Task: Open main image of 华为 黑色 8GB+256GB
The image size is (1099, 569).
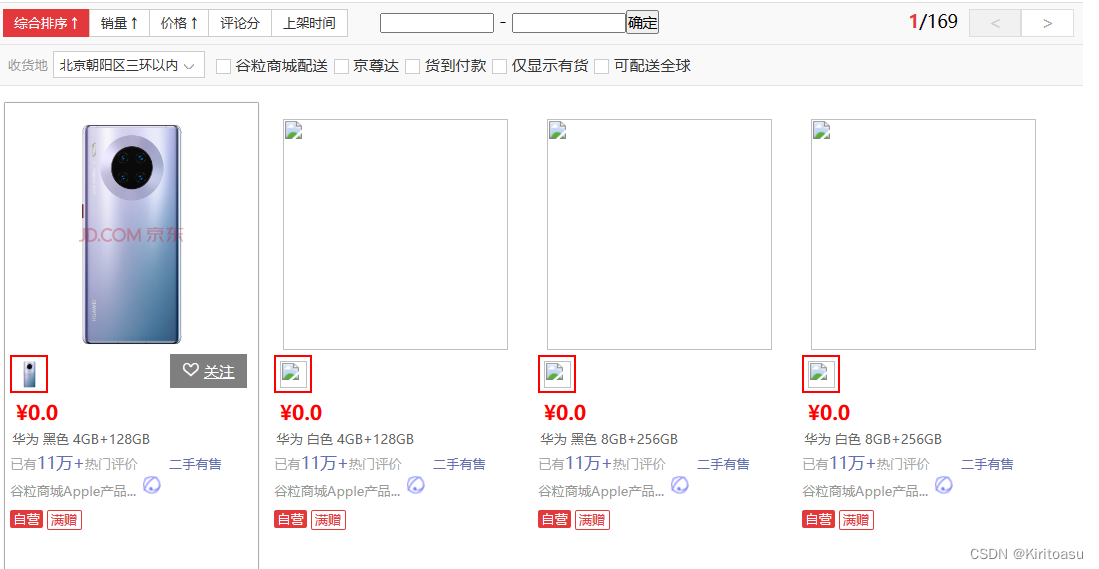Action: 659,234
